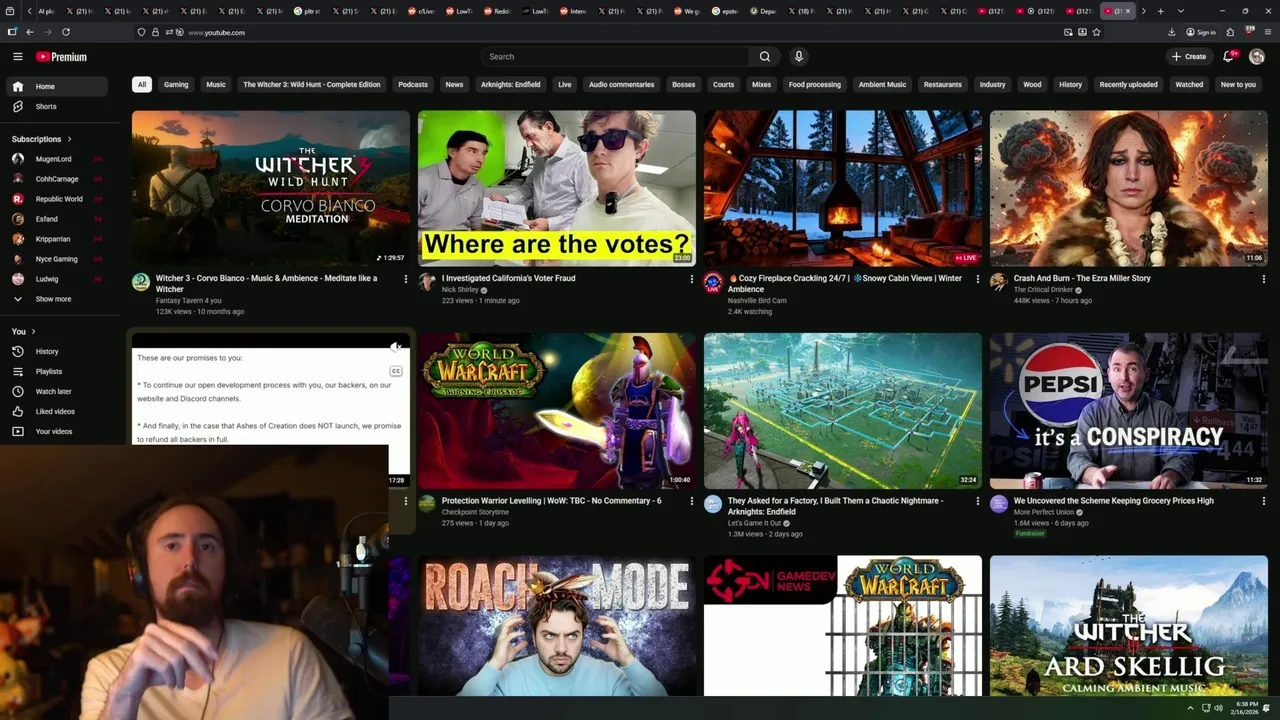The image size is (1280, 720).
Task: Filter by the New to you chip
Action: click(1238, 84)
